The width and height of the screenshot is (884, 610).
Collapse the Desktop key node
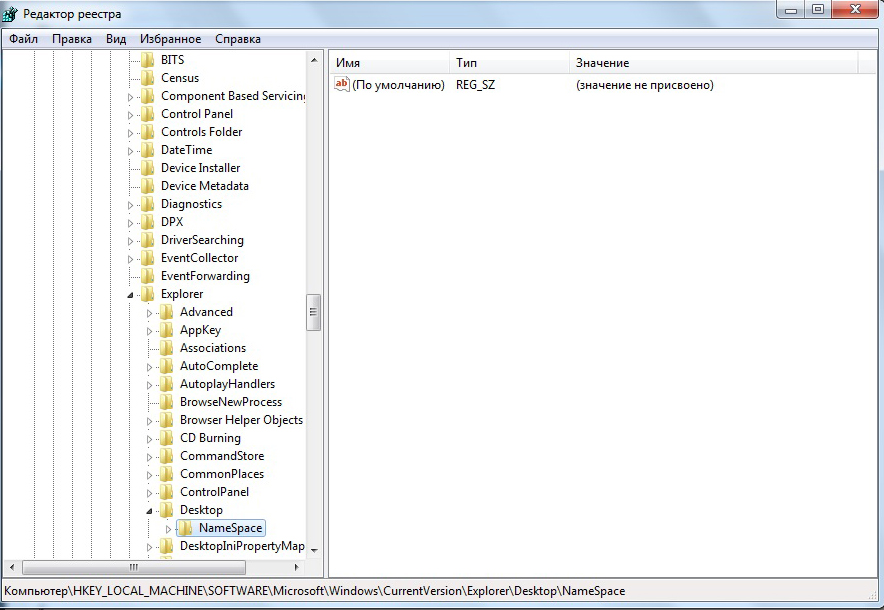tap(149, 511)
